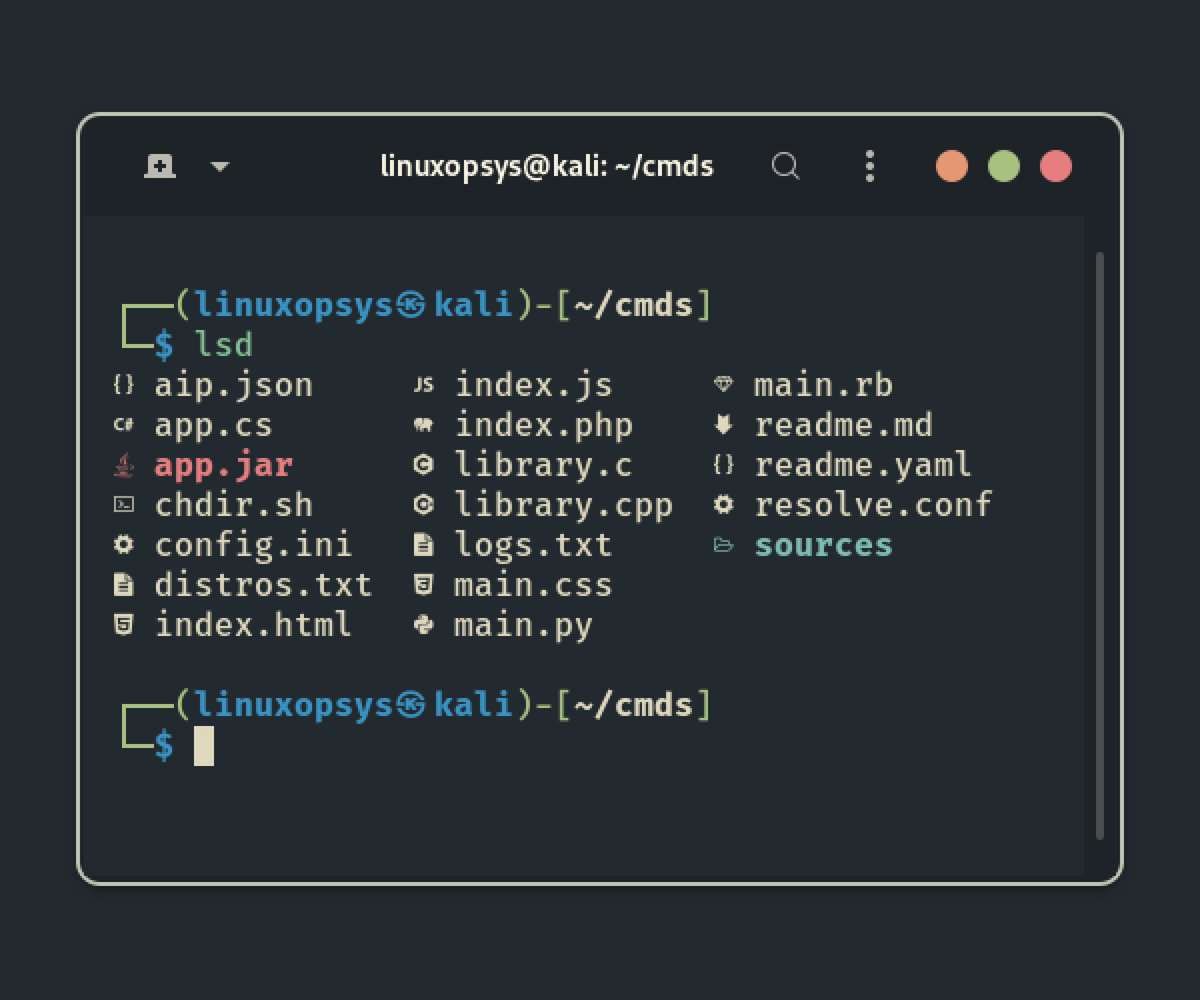The image size is (1200, 1000).
Task: Click the gear icon beside config.ini
Action: click(x=124, y=545)
